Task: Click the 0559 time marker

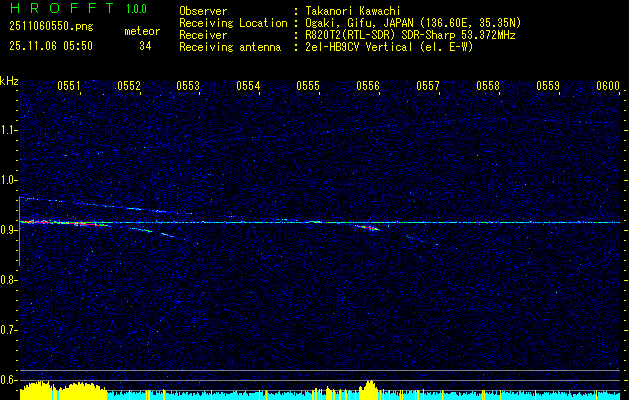Action: point(548,86)
